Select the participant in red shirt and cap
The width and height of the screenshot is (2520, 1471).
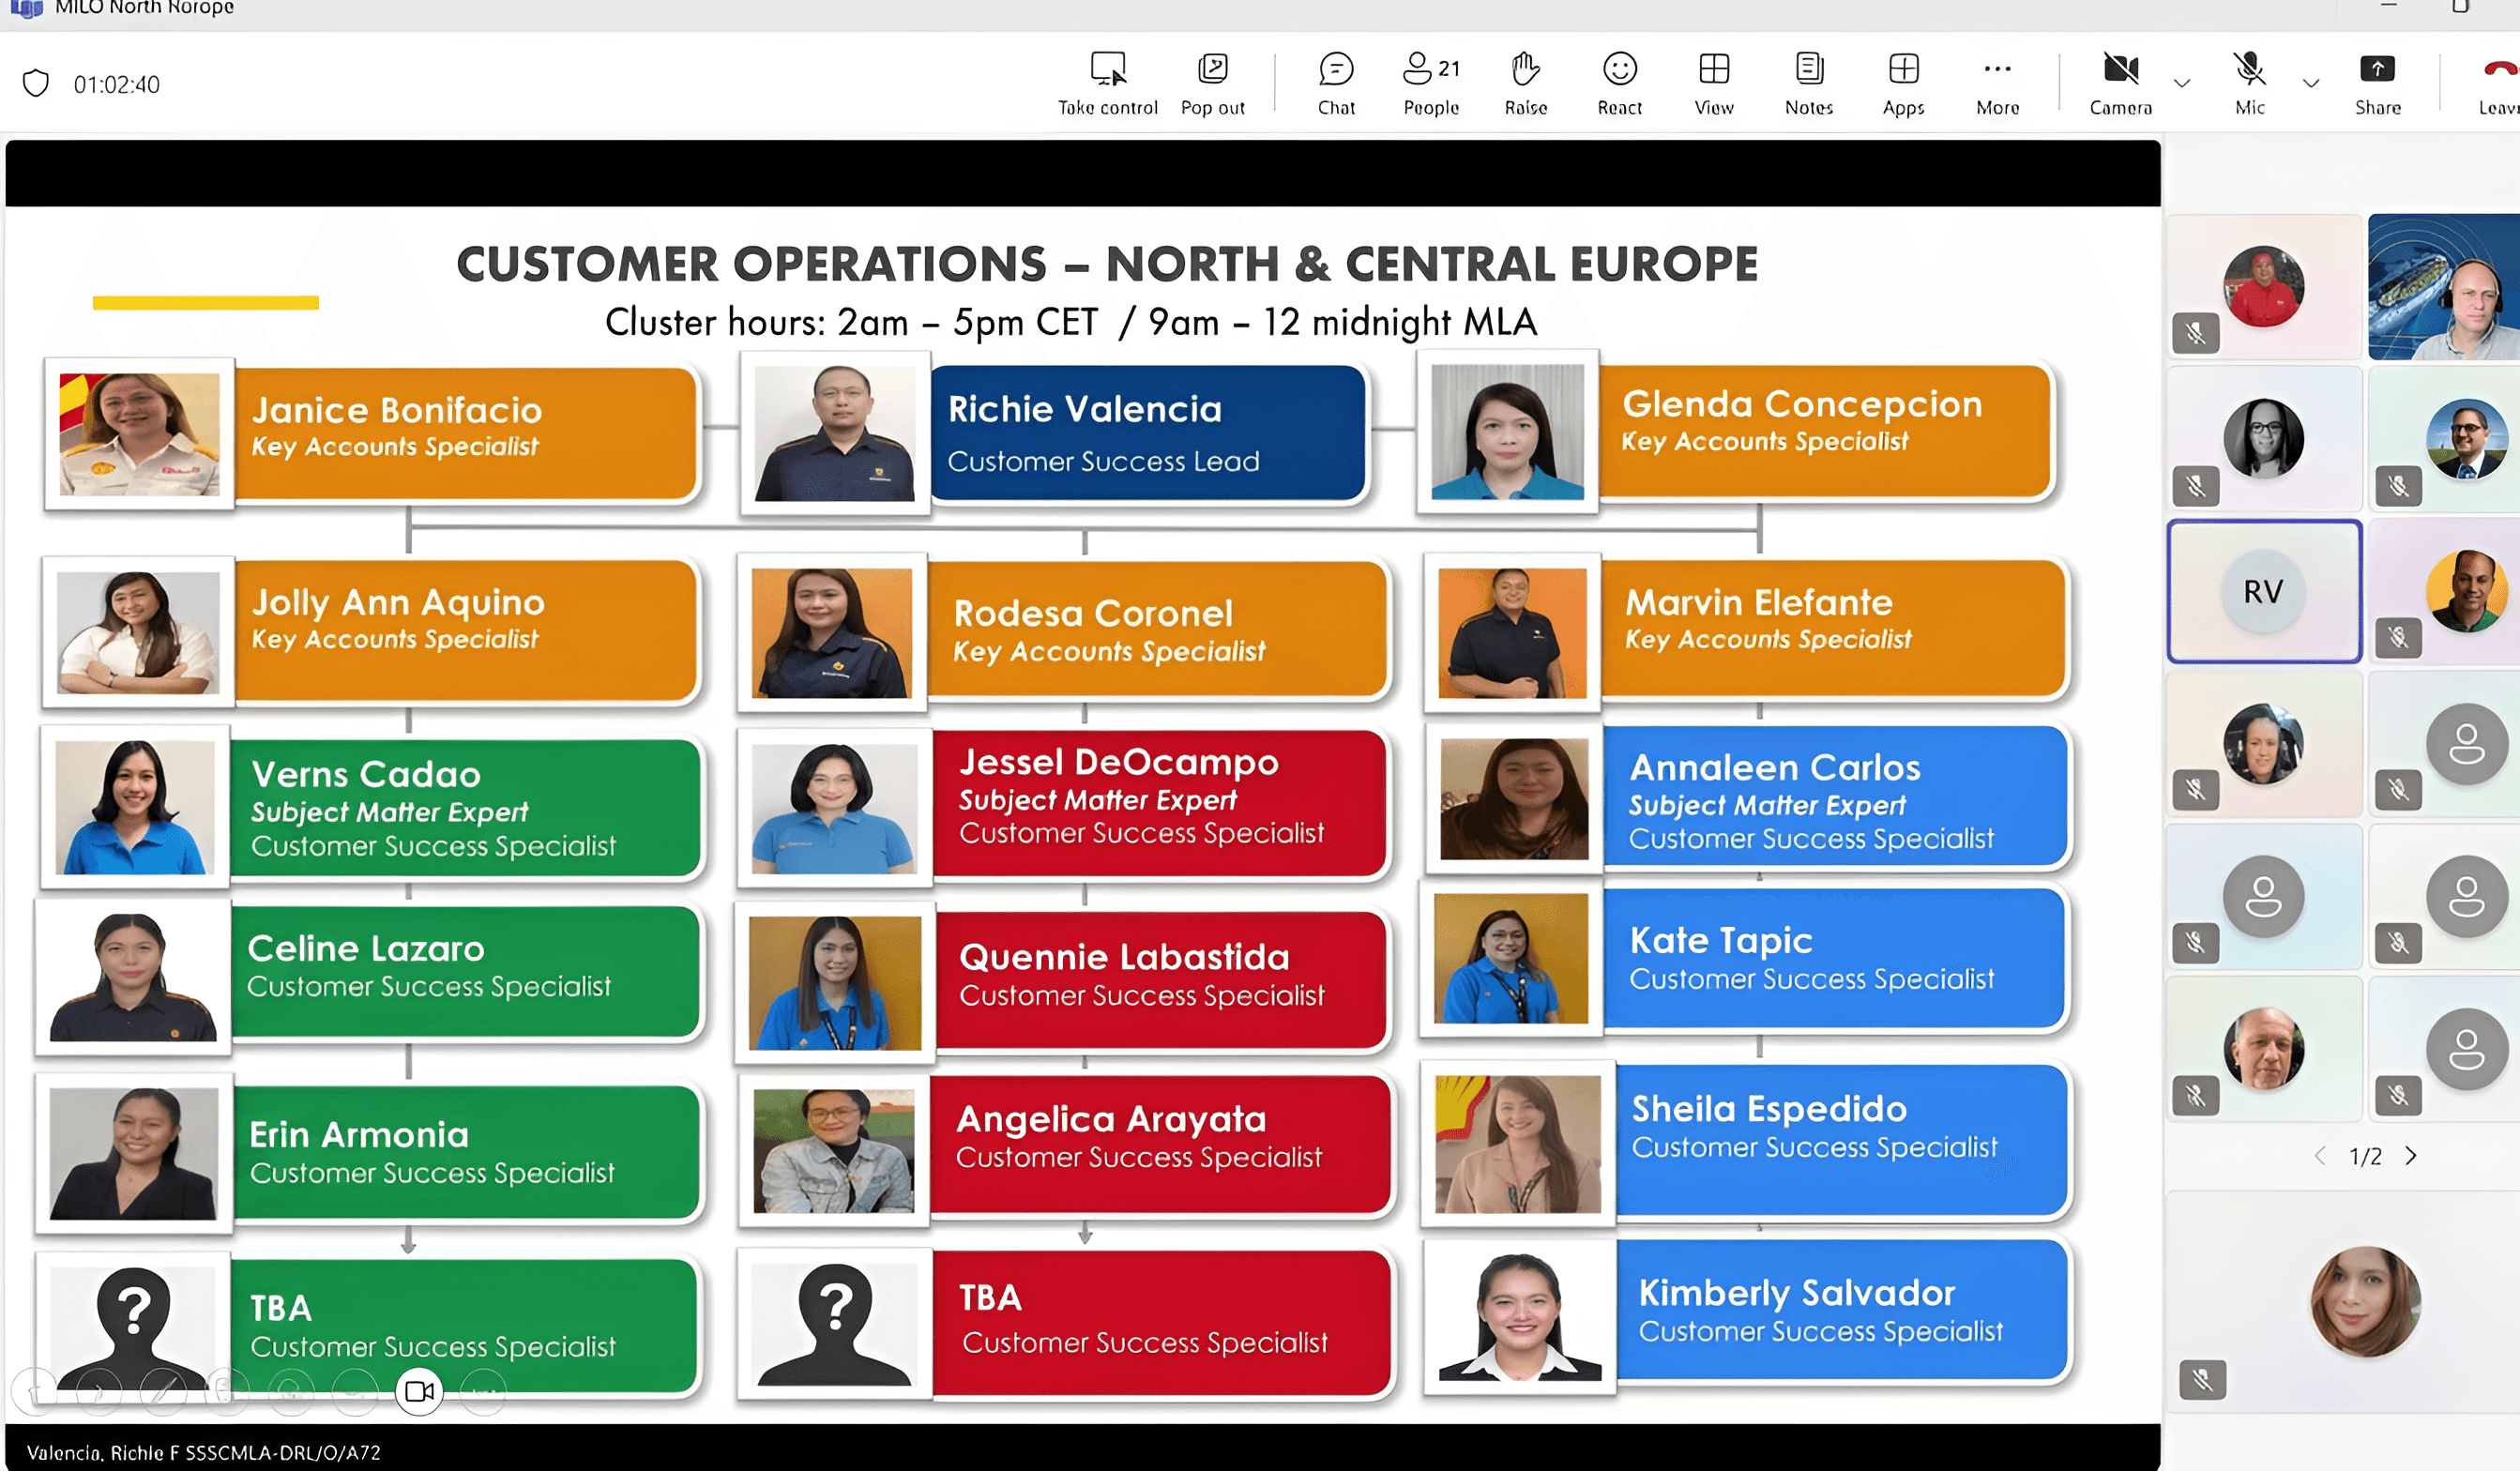[2264, 287]
